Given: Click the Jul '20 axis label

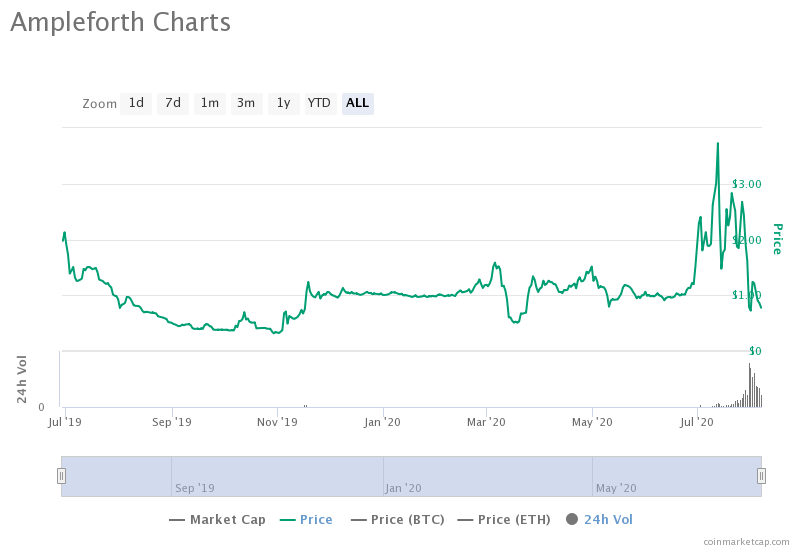Looking at the screenshot, I should click(697, 422).
